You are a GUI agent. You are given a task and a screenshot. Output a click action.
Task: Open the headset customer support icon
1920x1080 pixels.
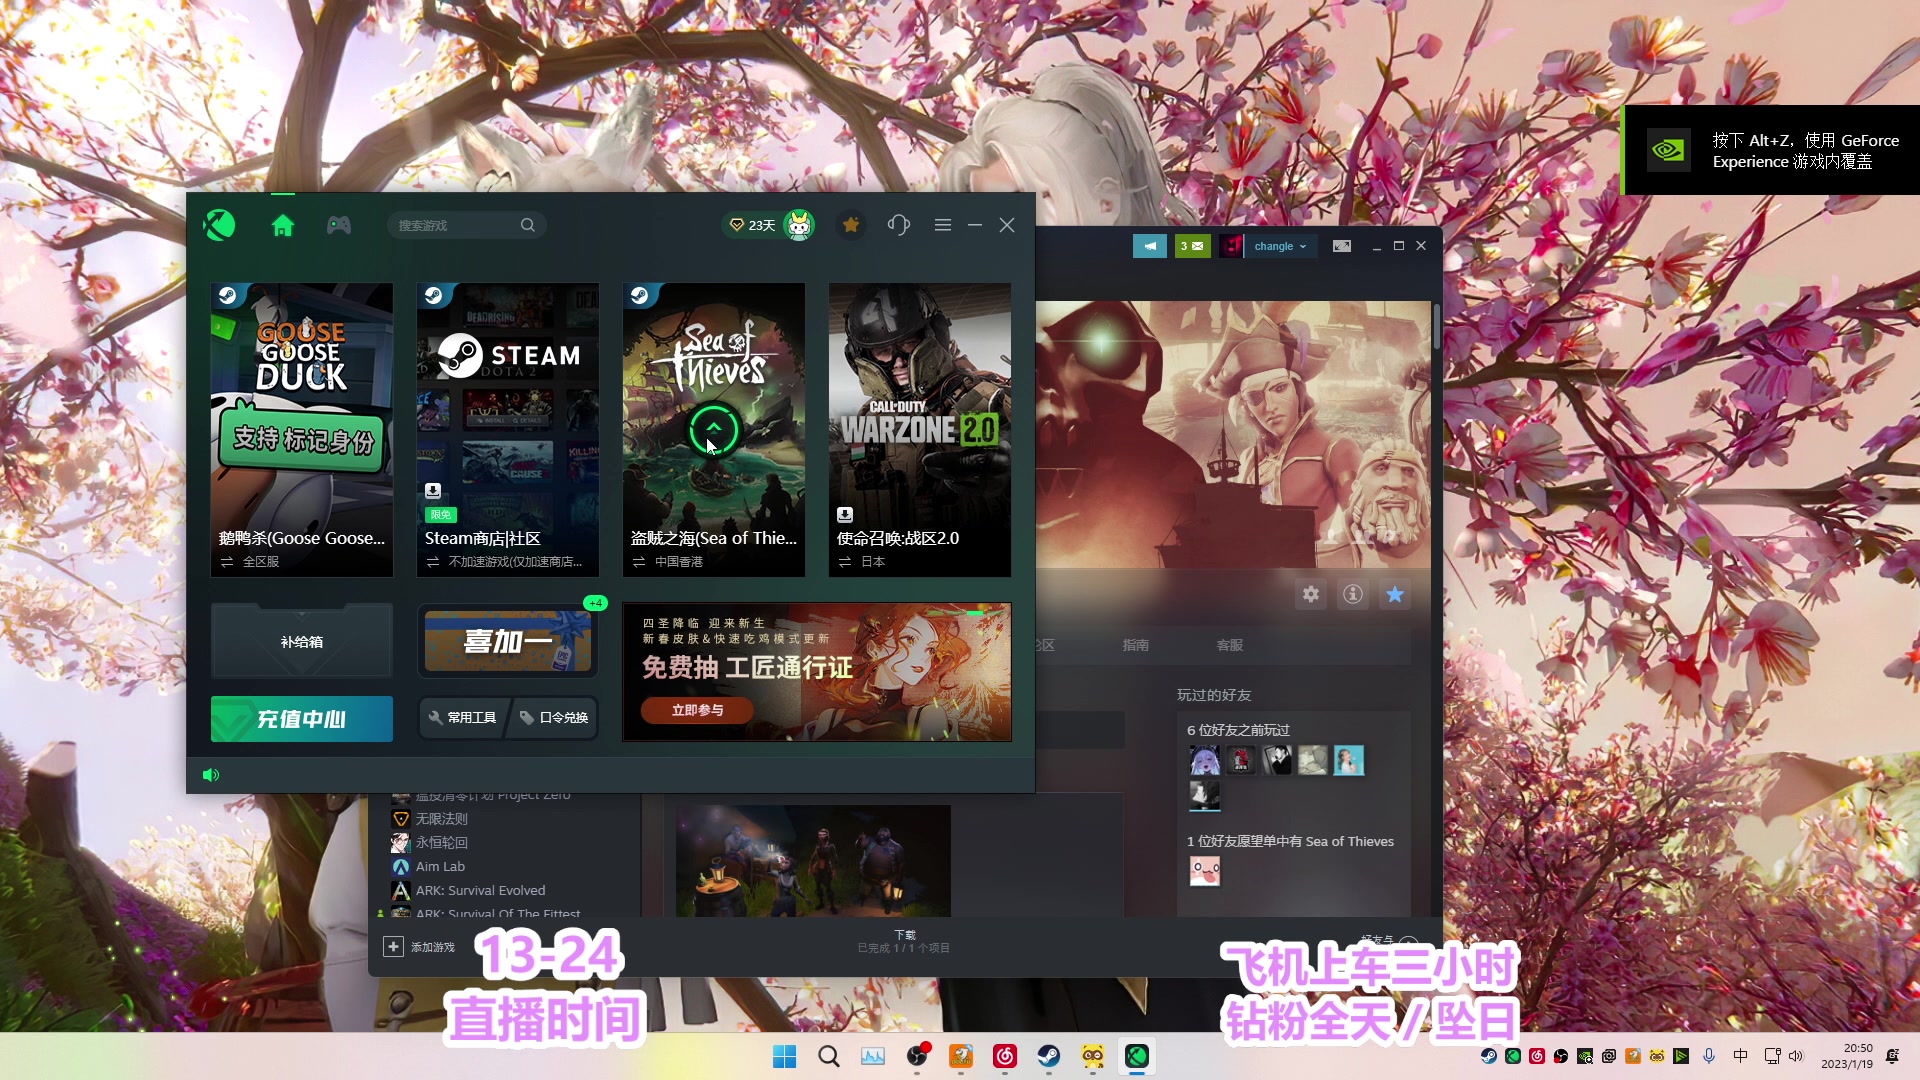click(899, 225)
